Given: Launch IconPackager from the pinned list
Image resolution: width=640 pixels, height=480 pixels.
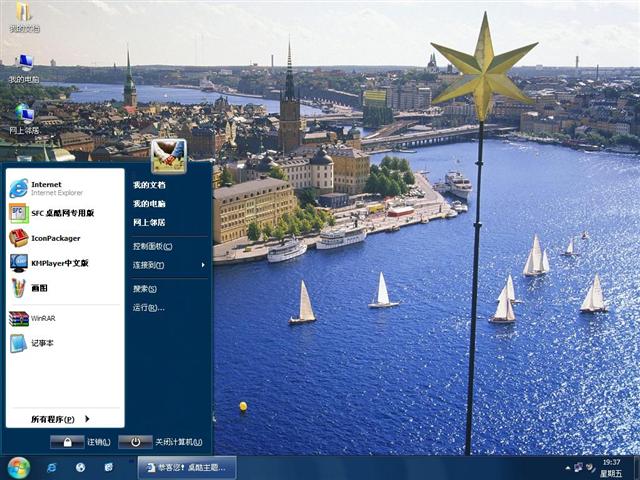Looking at the screenshot, I should (55, 238).
